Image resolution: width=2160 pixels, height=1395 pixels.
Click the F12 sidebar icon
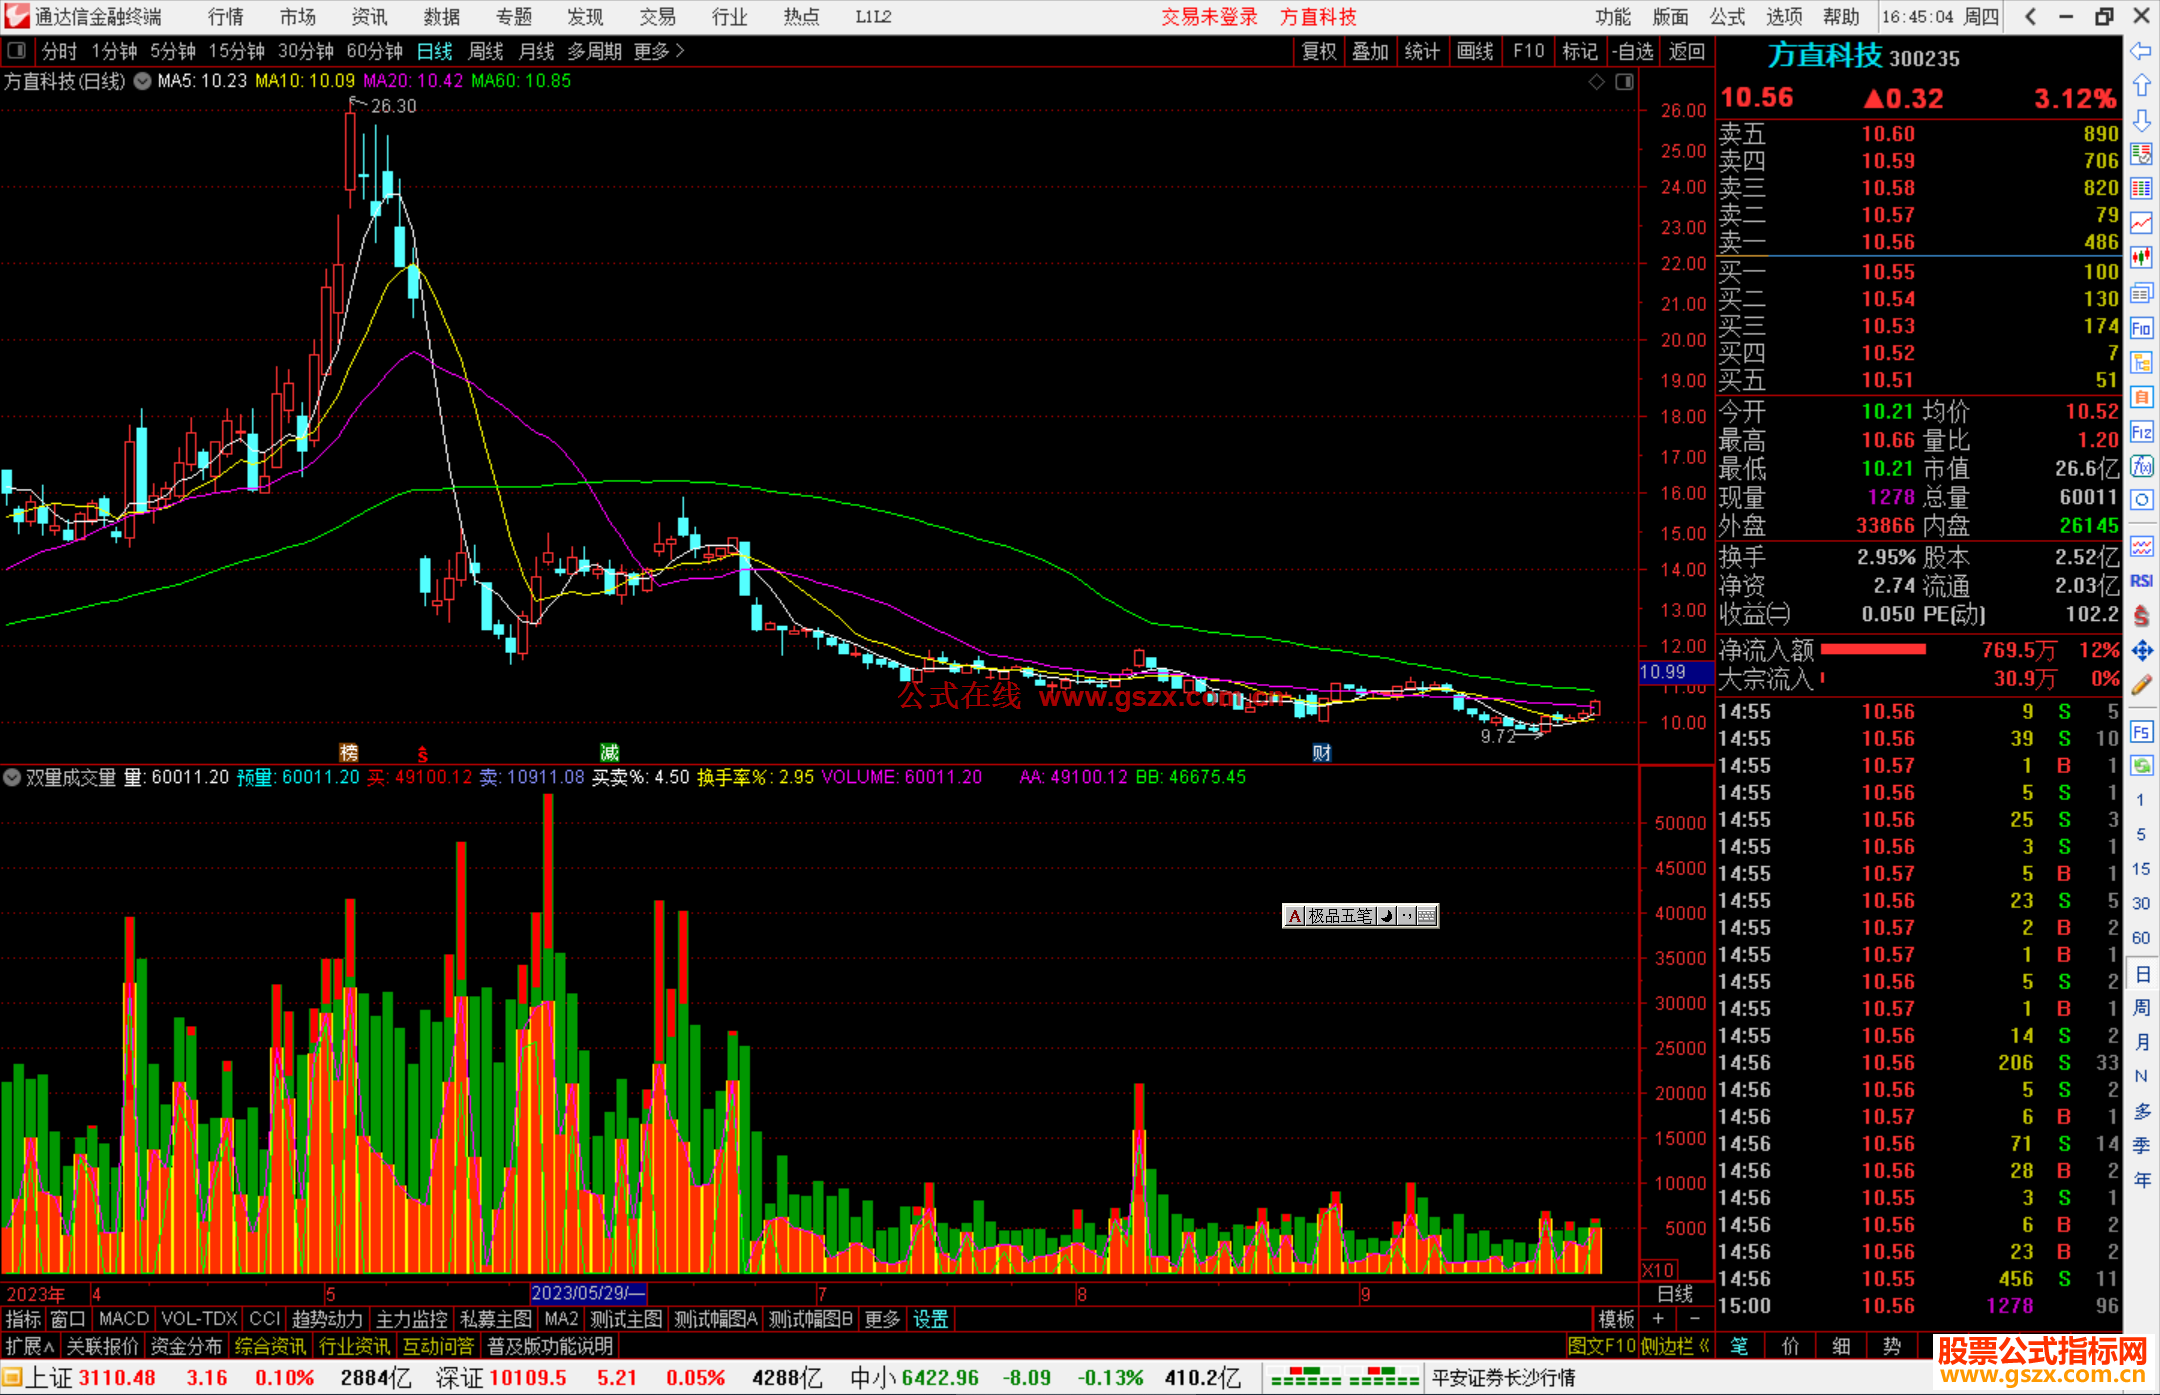tap(2141, 432)
